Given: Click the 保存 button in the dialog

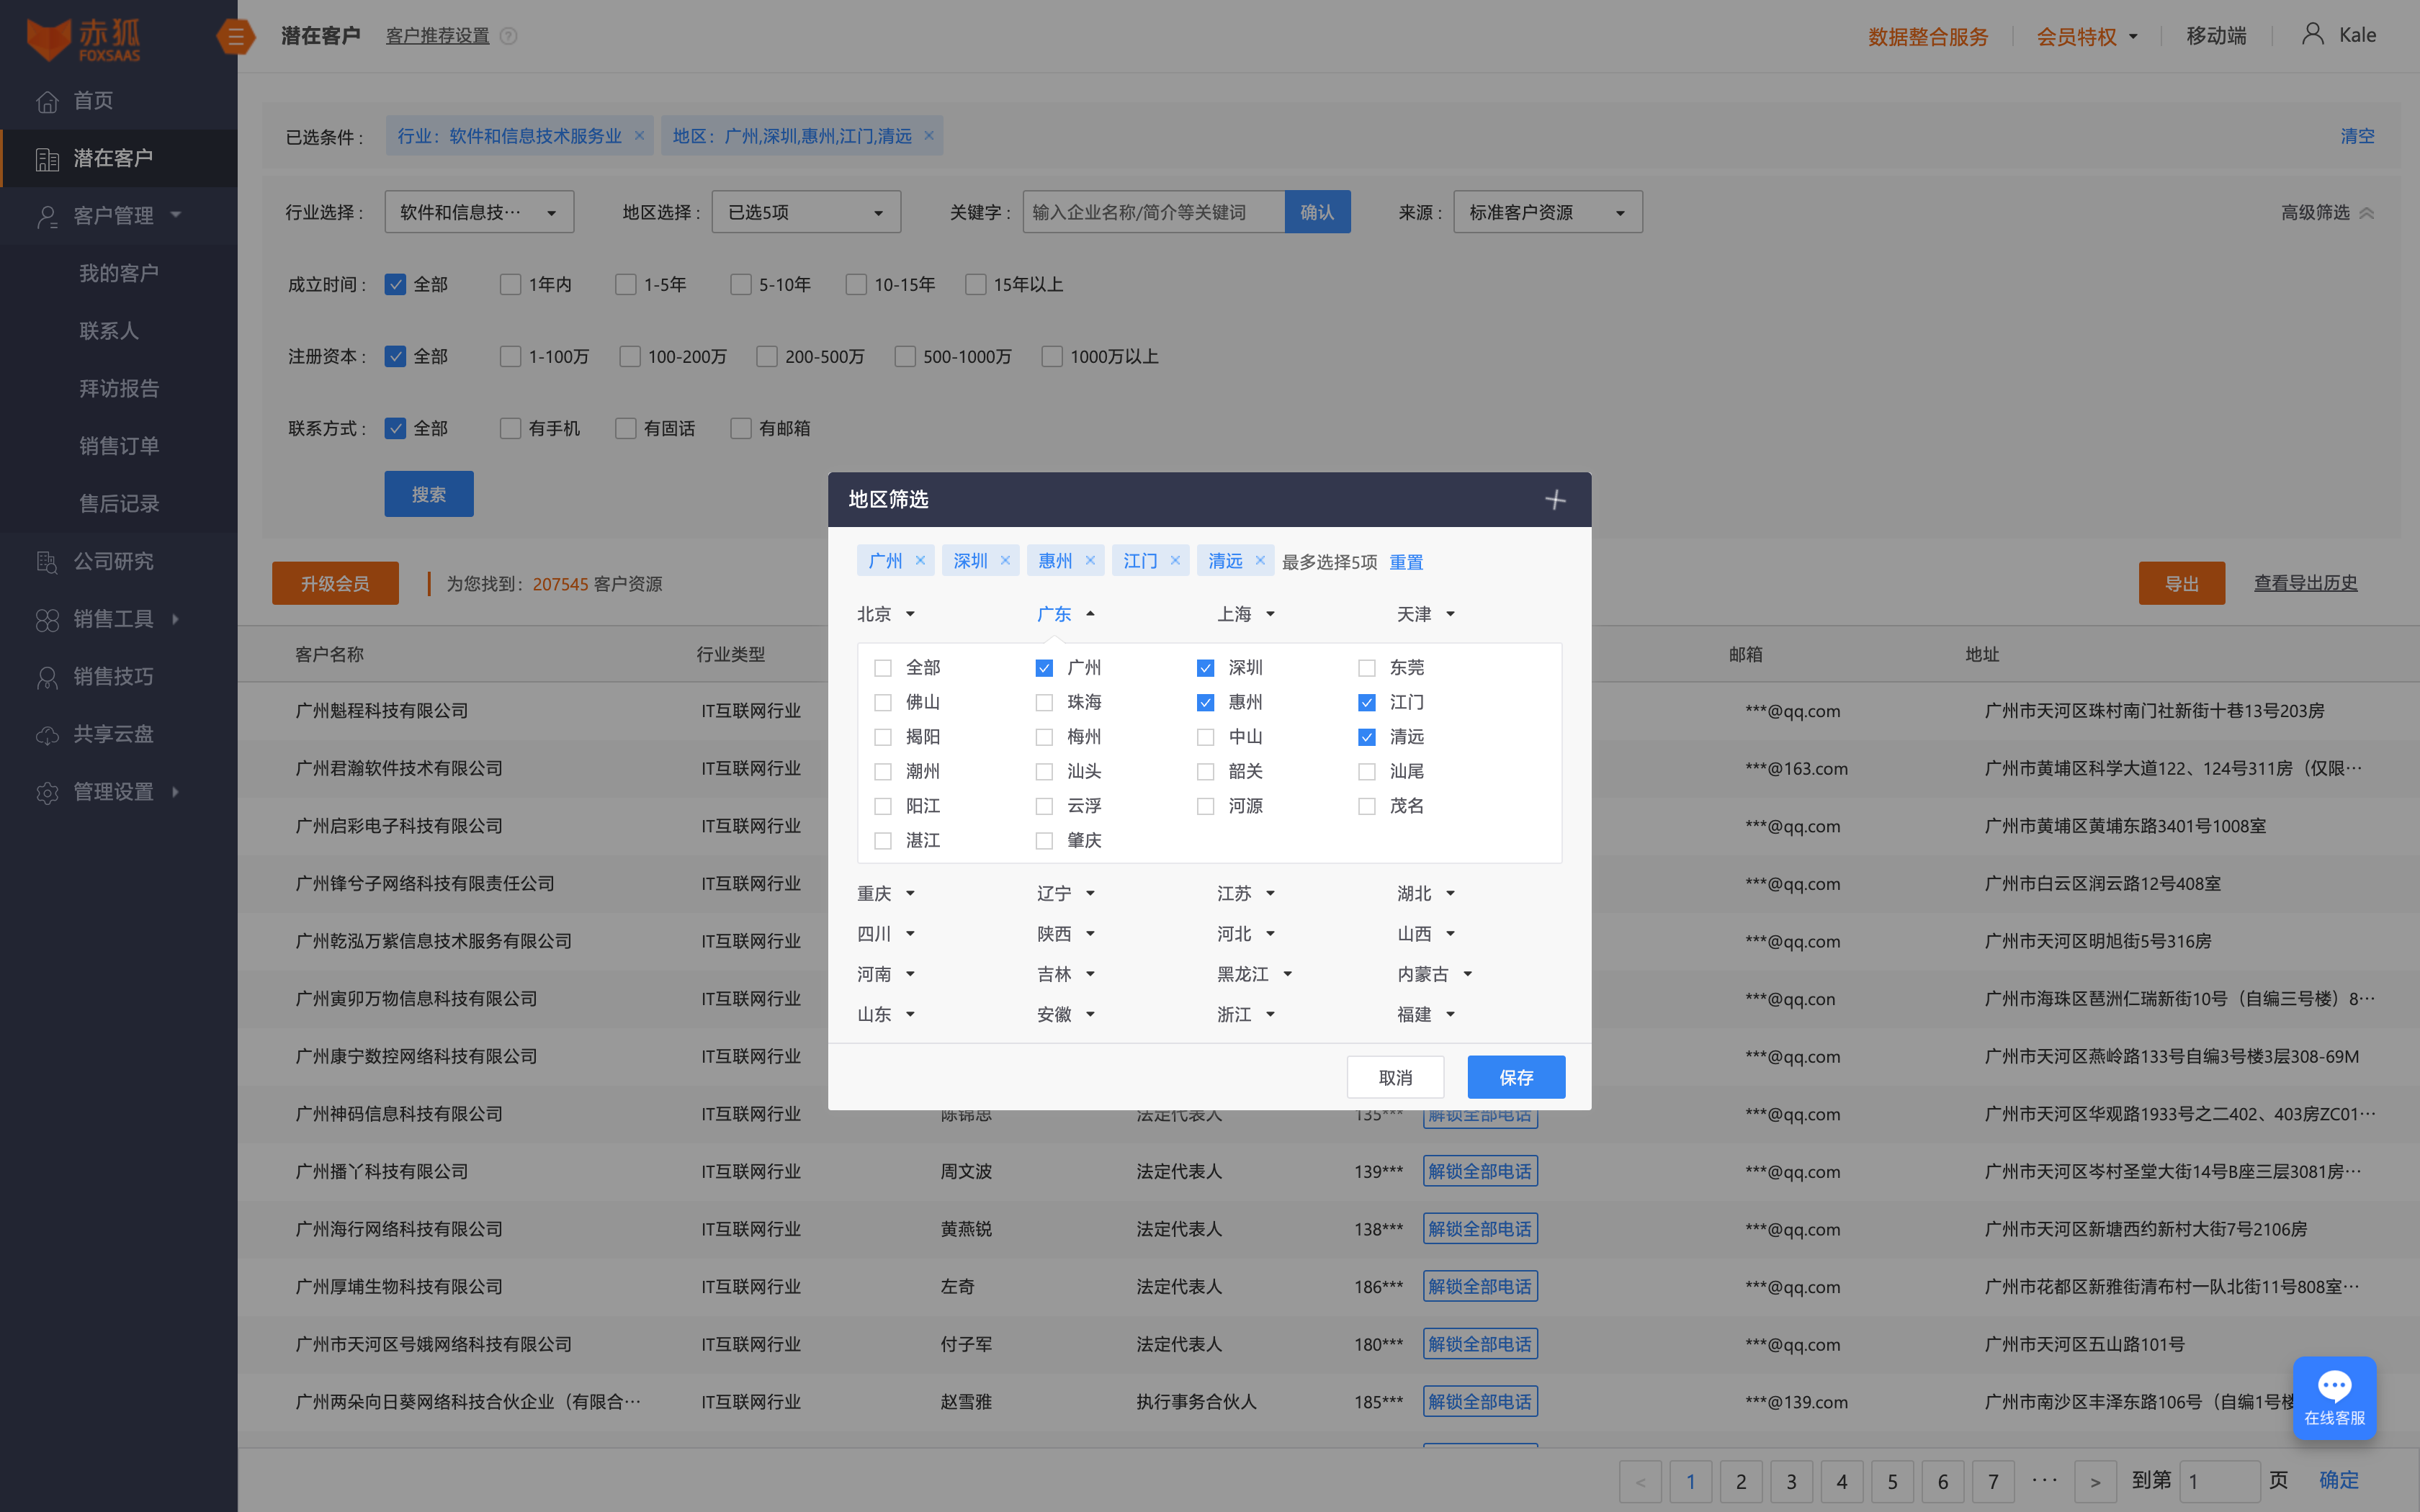Looking at the screenshot, I should [1515, 1077].
